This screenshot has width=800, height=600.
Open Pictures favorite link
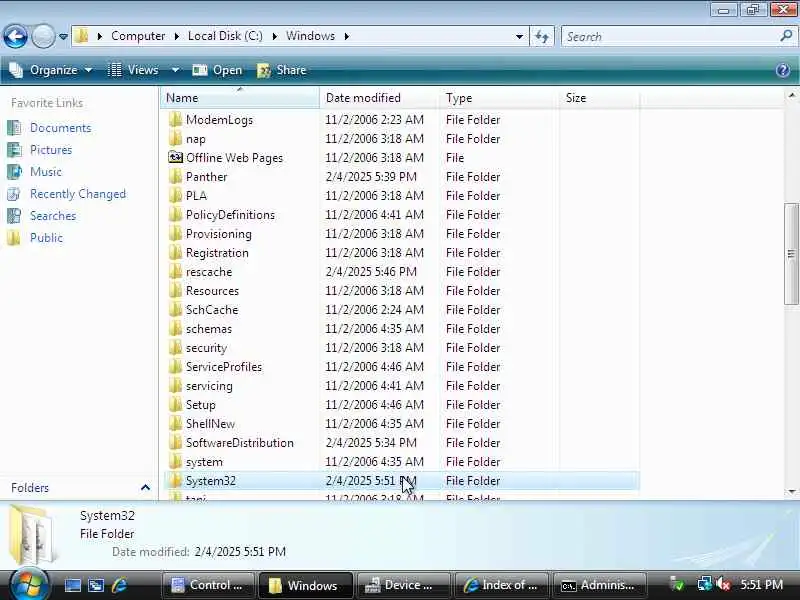(51, 149)
